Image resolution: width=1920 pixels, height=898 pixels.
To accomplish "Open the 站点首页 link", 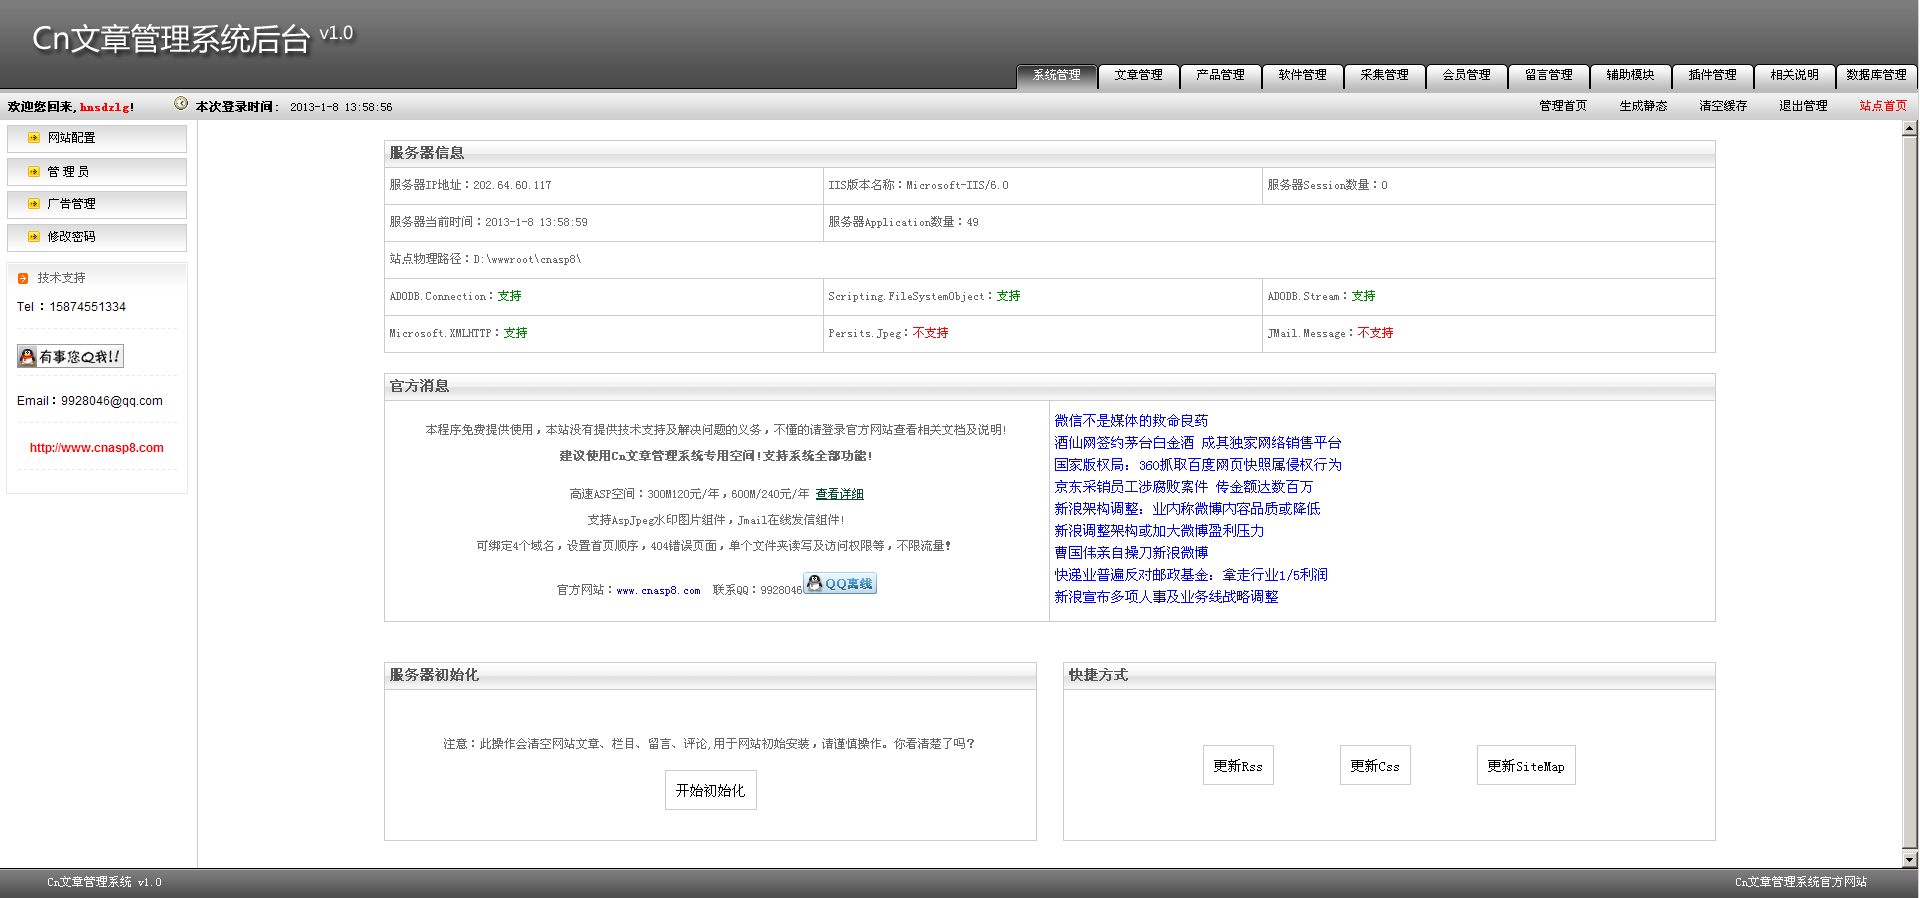I will [1882, 106].
